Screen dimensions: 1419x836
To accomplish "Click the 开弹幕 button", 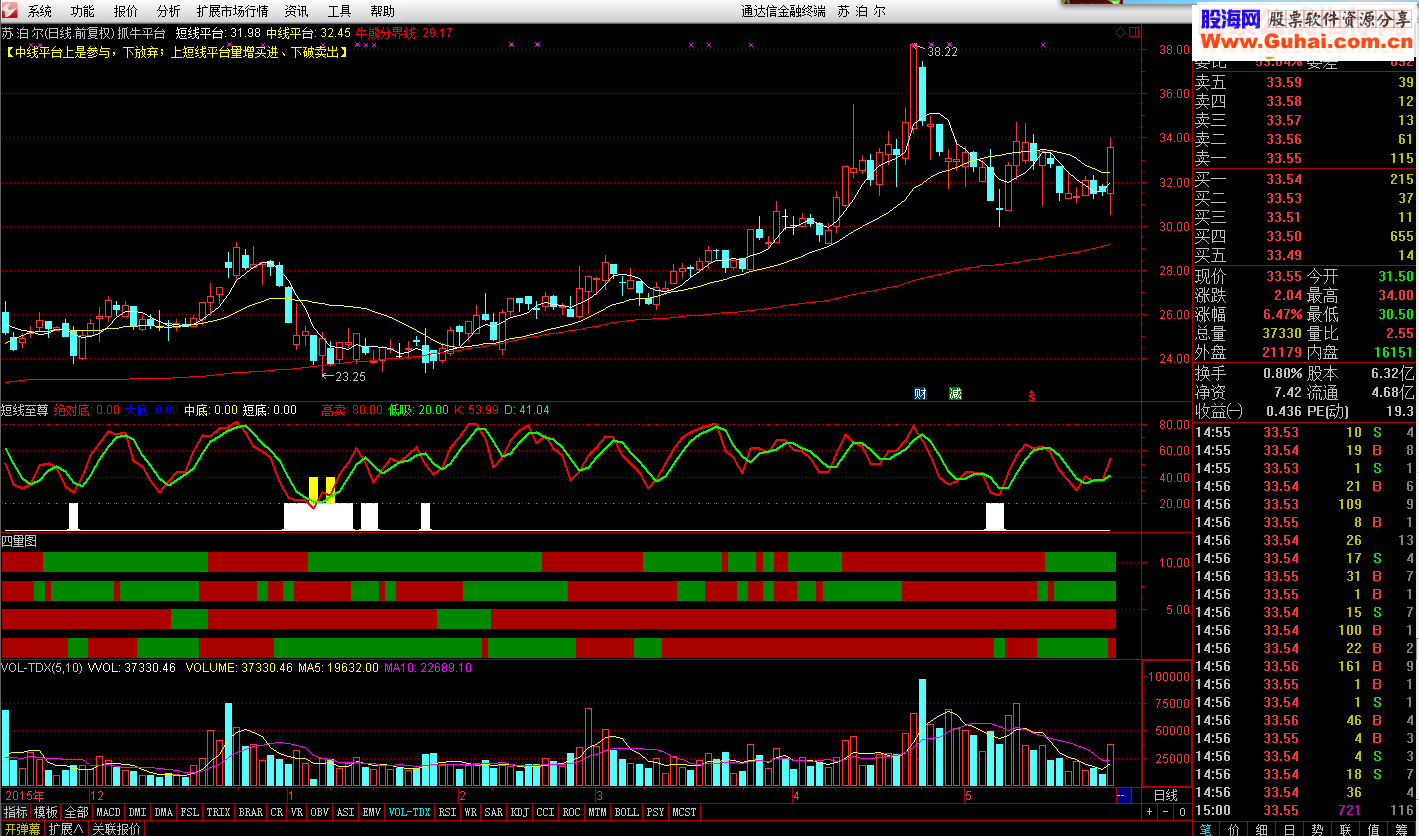I will tap(22, 828).
